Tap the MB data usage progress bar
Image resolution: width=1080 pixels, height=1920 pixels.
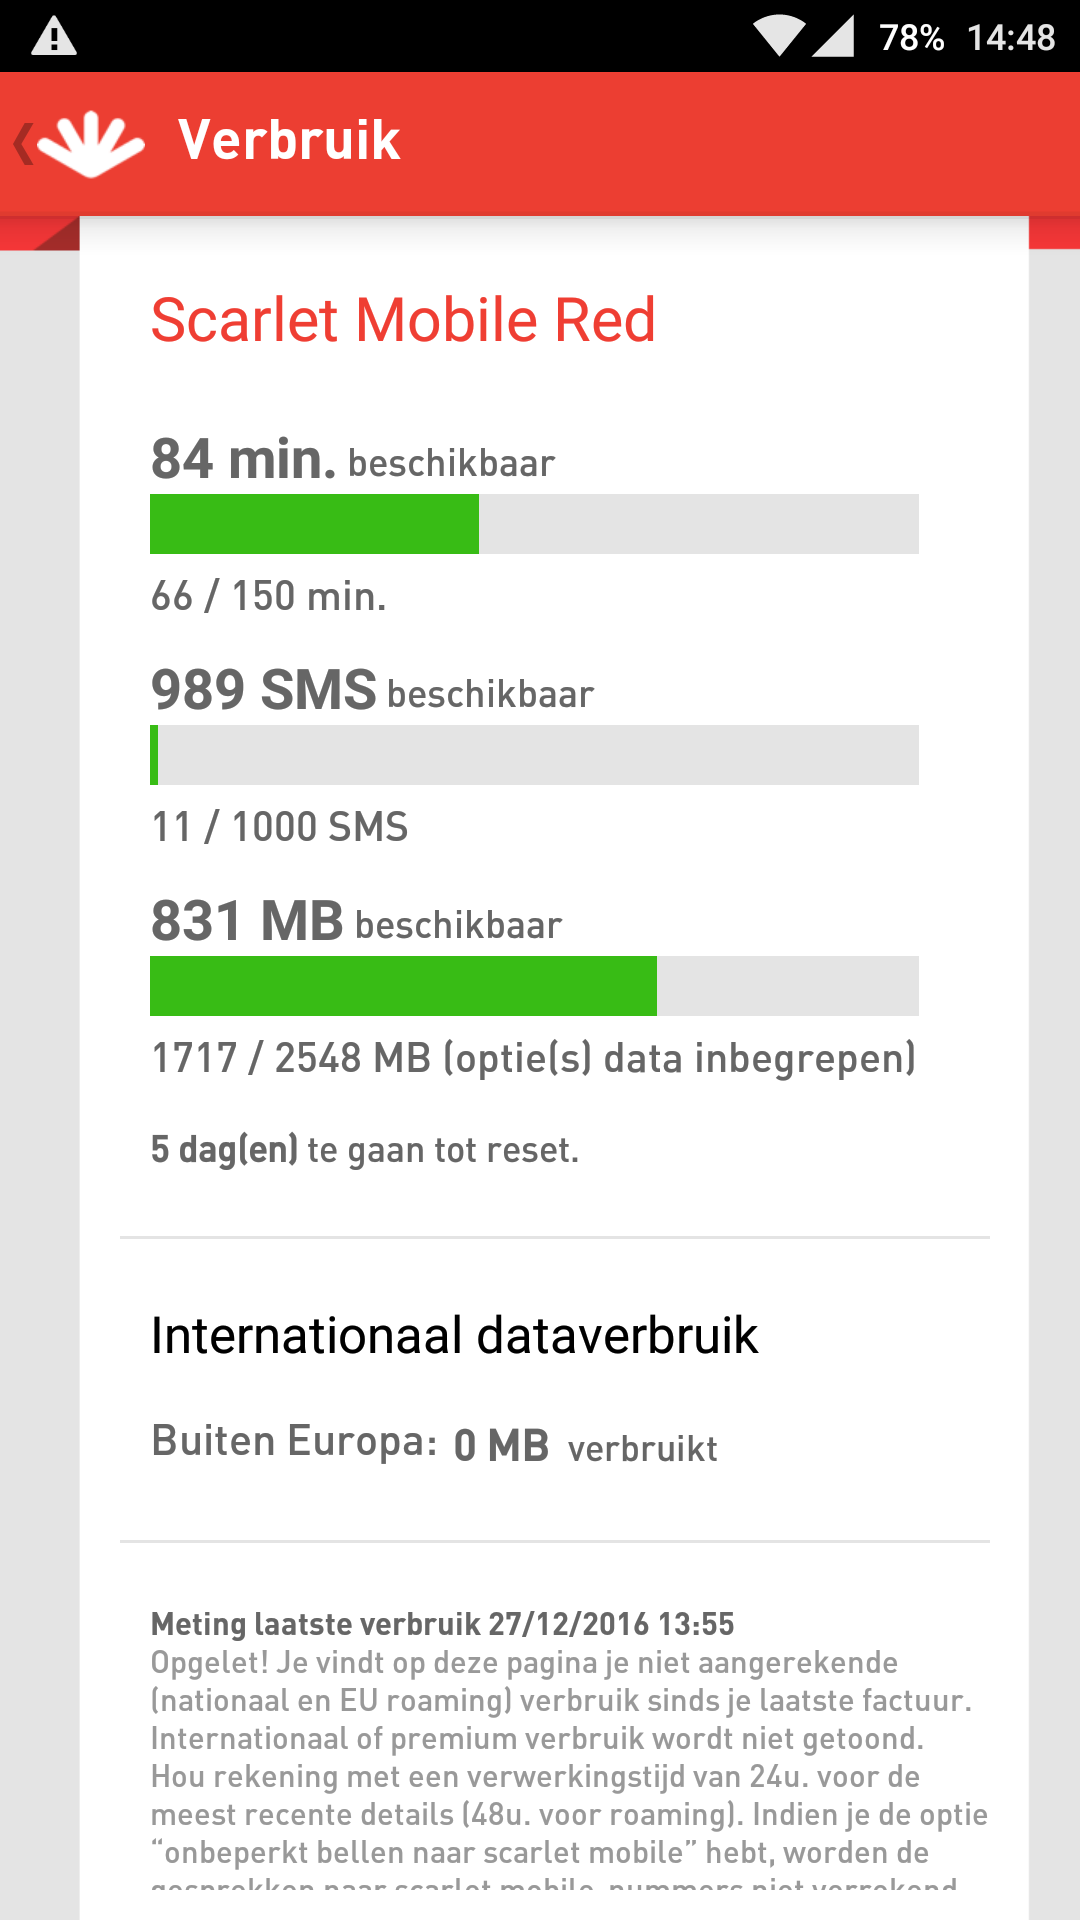(534, 986)
